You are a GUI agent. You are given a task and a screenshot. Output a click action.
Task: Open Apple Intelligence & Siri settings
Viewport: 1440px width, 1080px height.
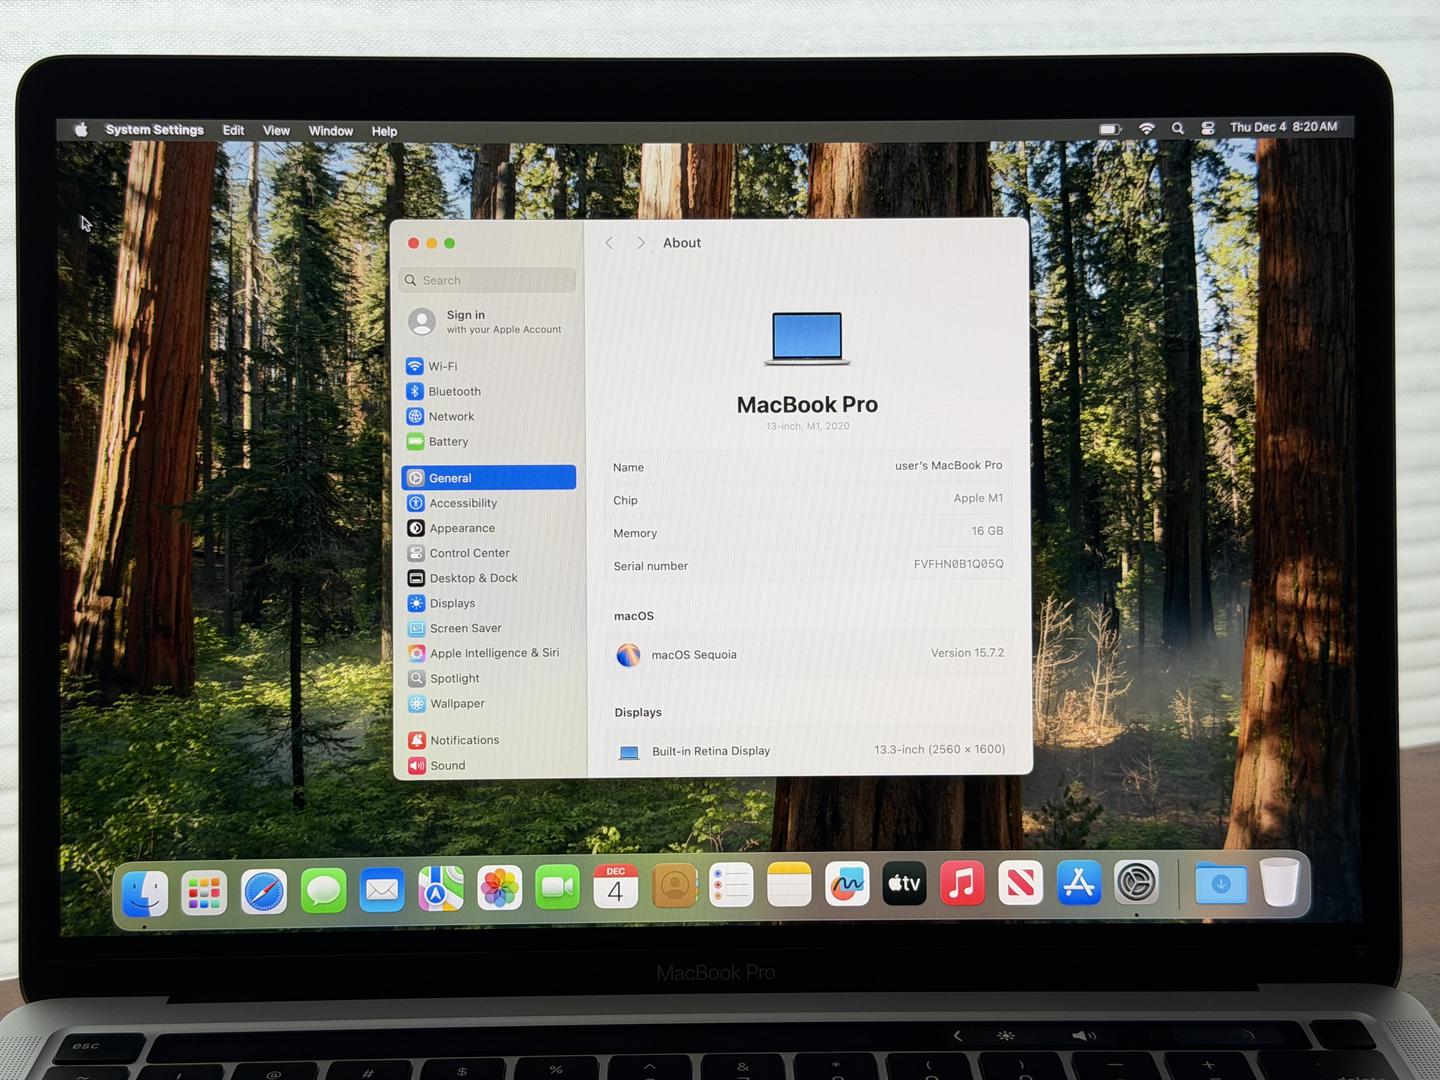click(x=493, y=653)
